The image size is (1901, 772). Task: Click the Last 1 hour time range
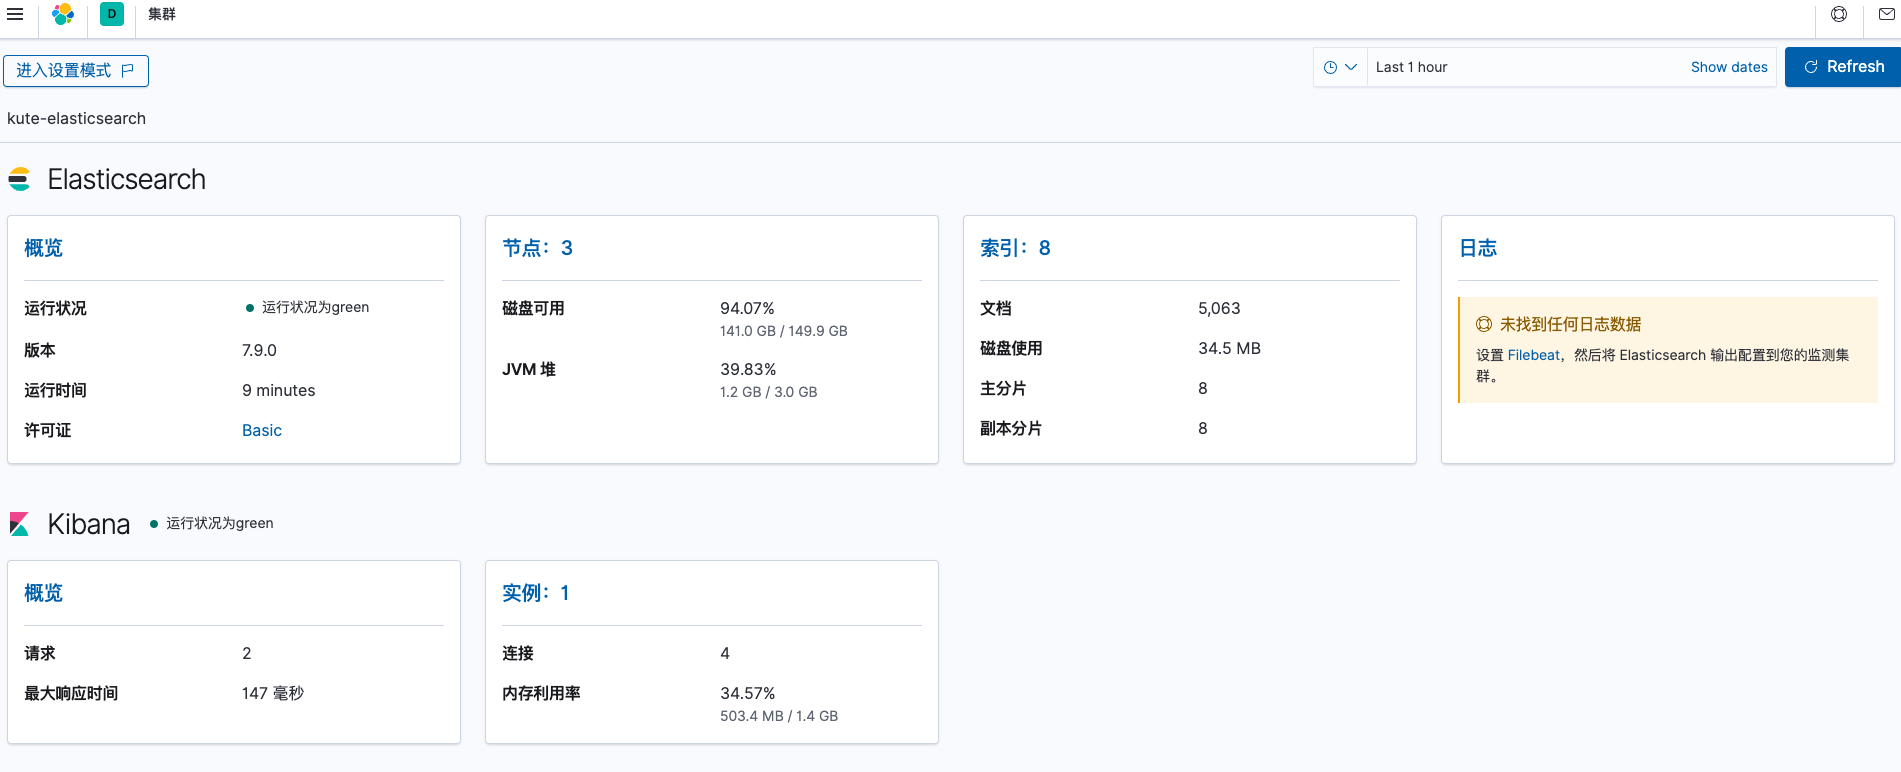pos(1411,67)
